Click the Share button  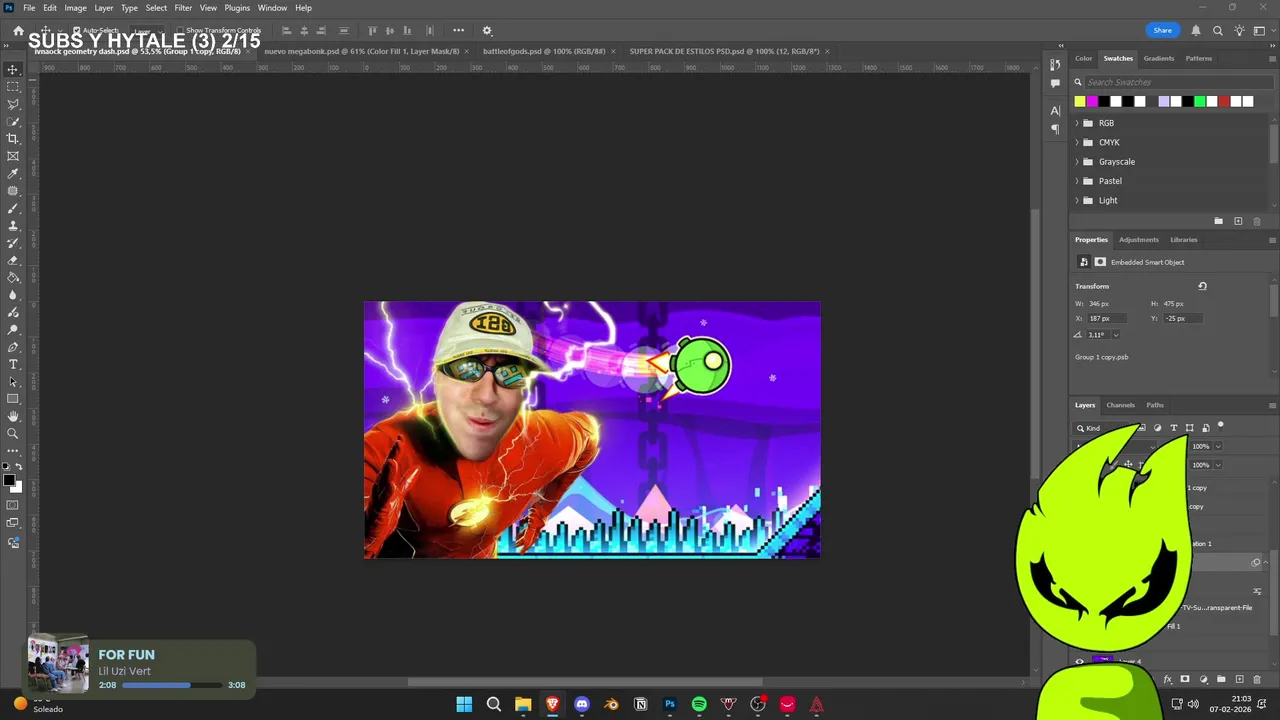1162,31
